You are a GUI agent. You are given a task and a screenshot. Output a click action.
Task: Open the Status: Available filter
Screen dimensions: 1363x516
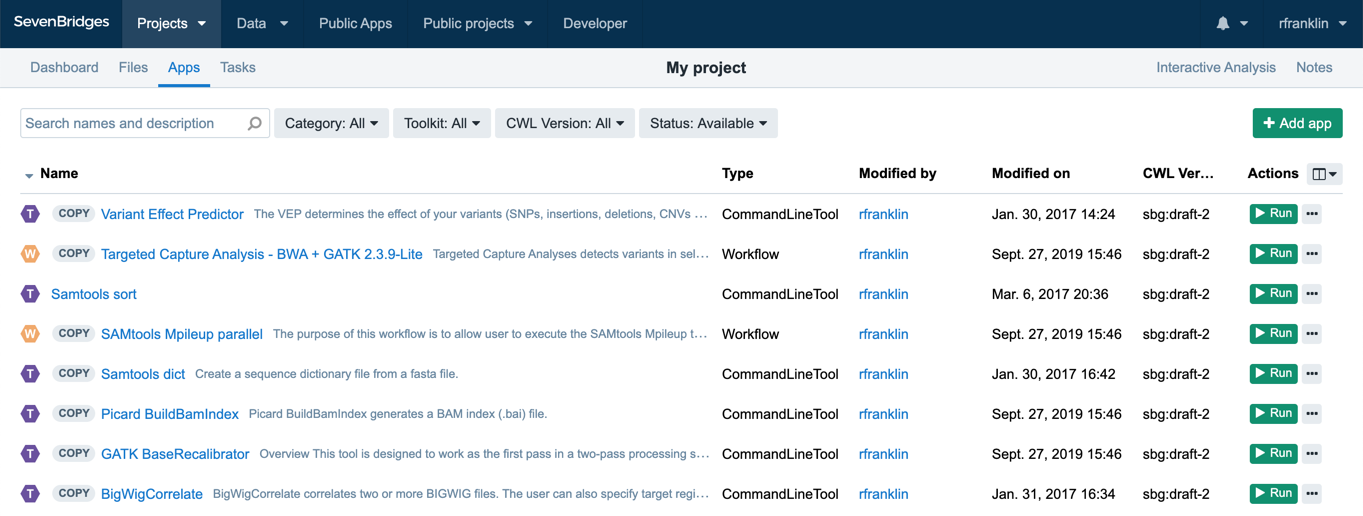[x=708, y=123]
